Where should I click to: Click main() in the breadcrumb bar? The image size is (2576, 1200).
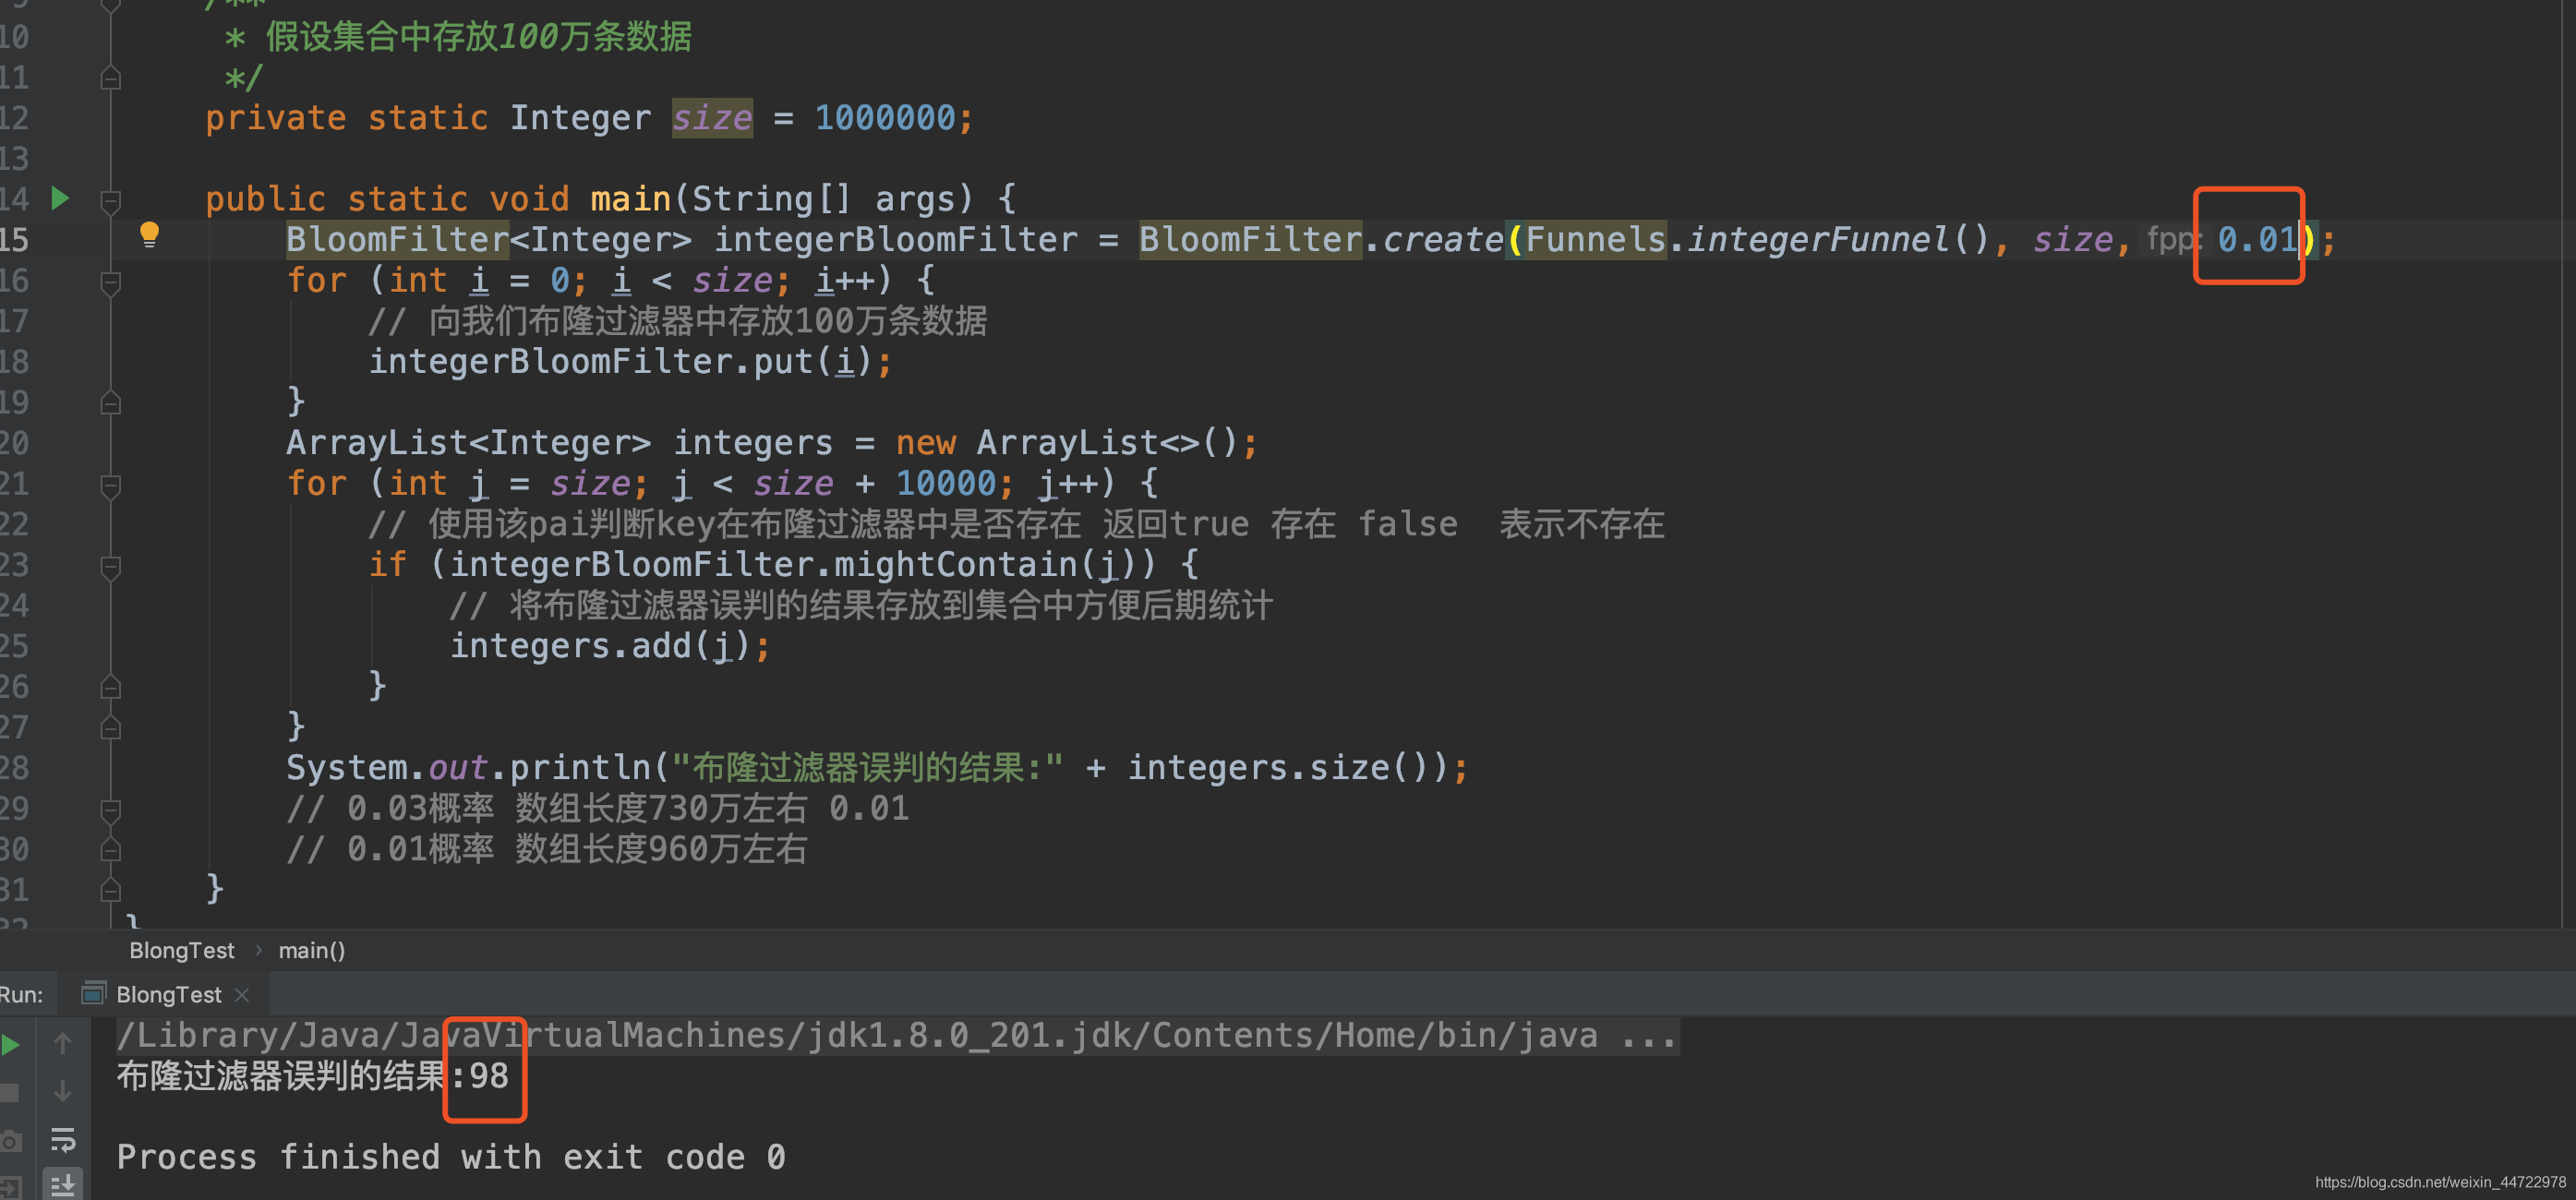click(x=312, y=950)
